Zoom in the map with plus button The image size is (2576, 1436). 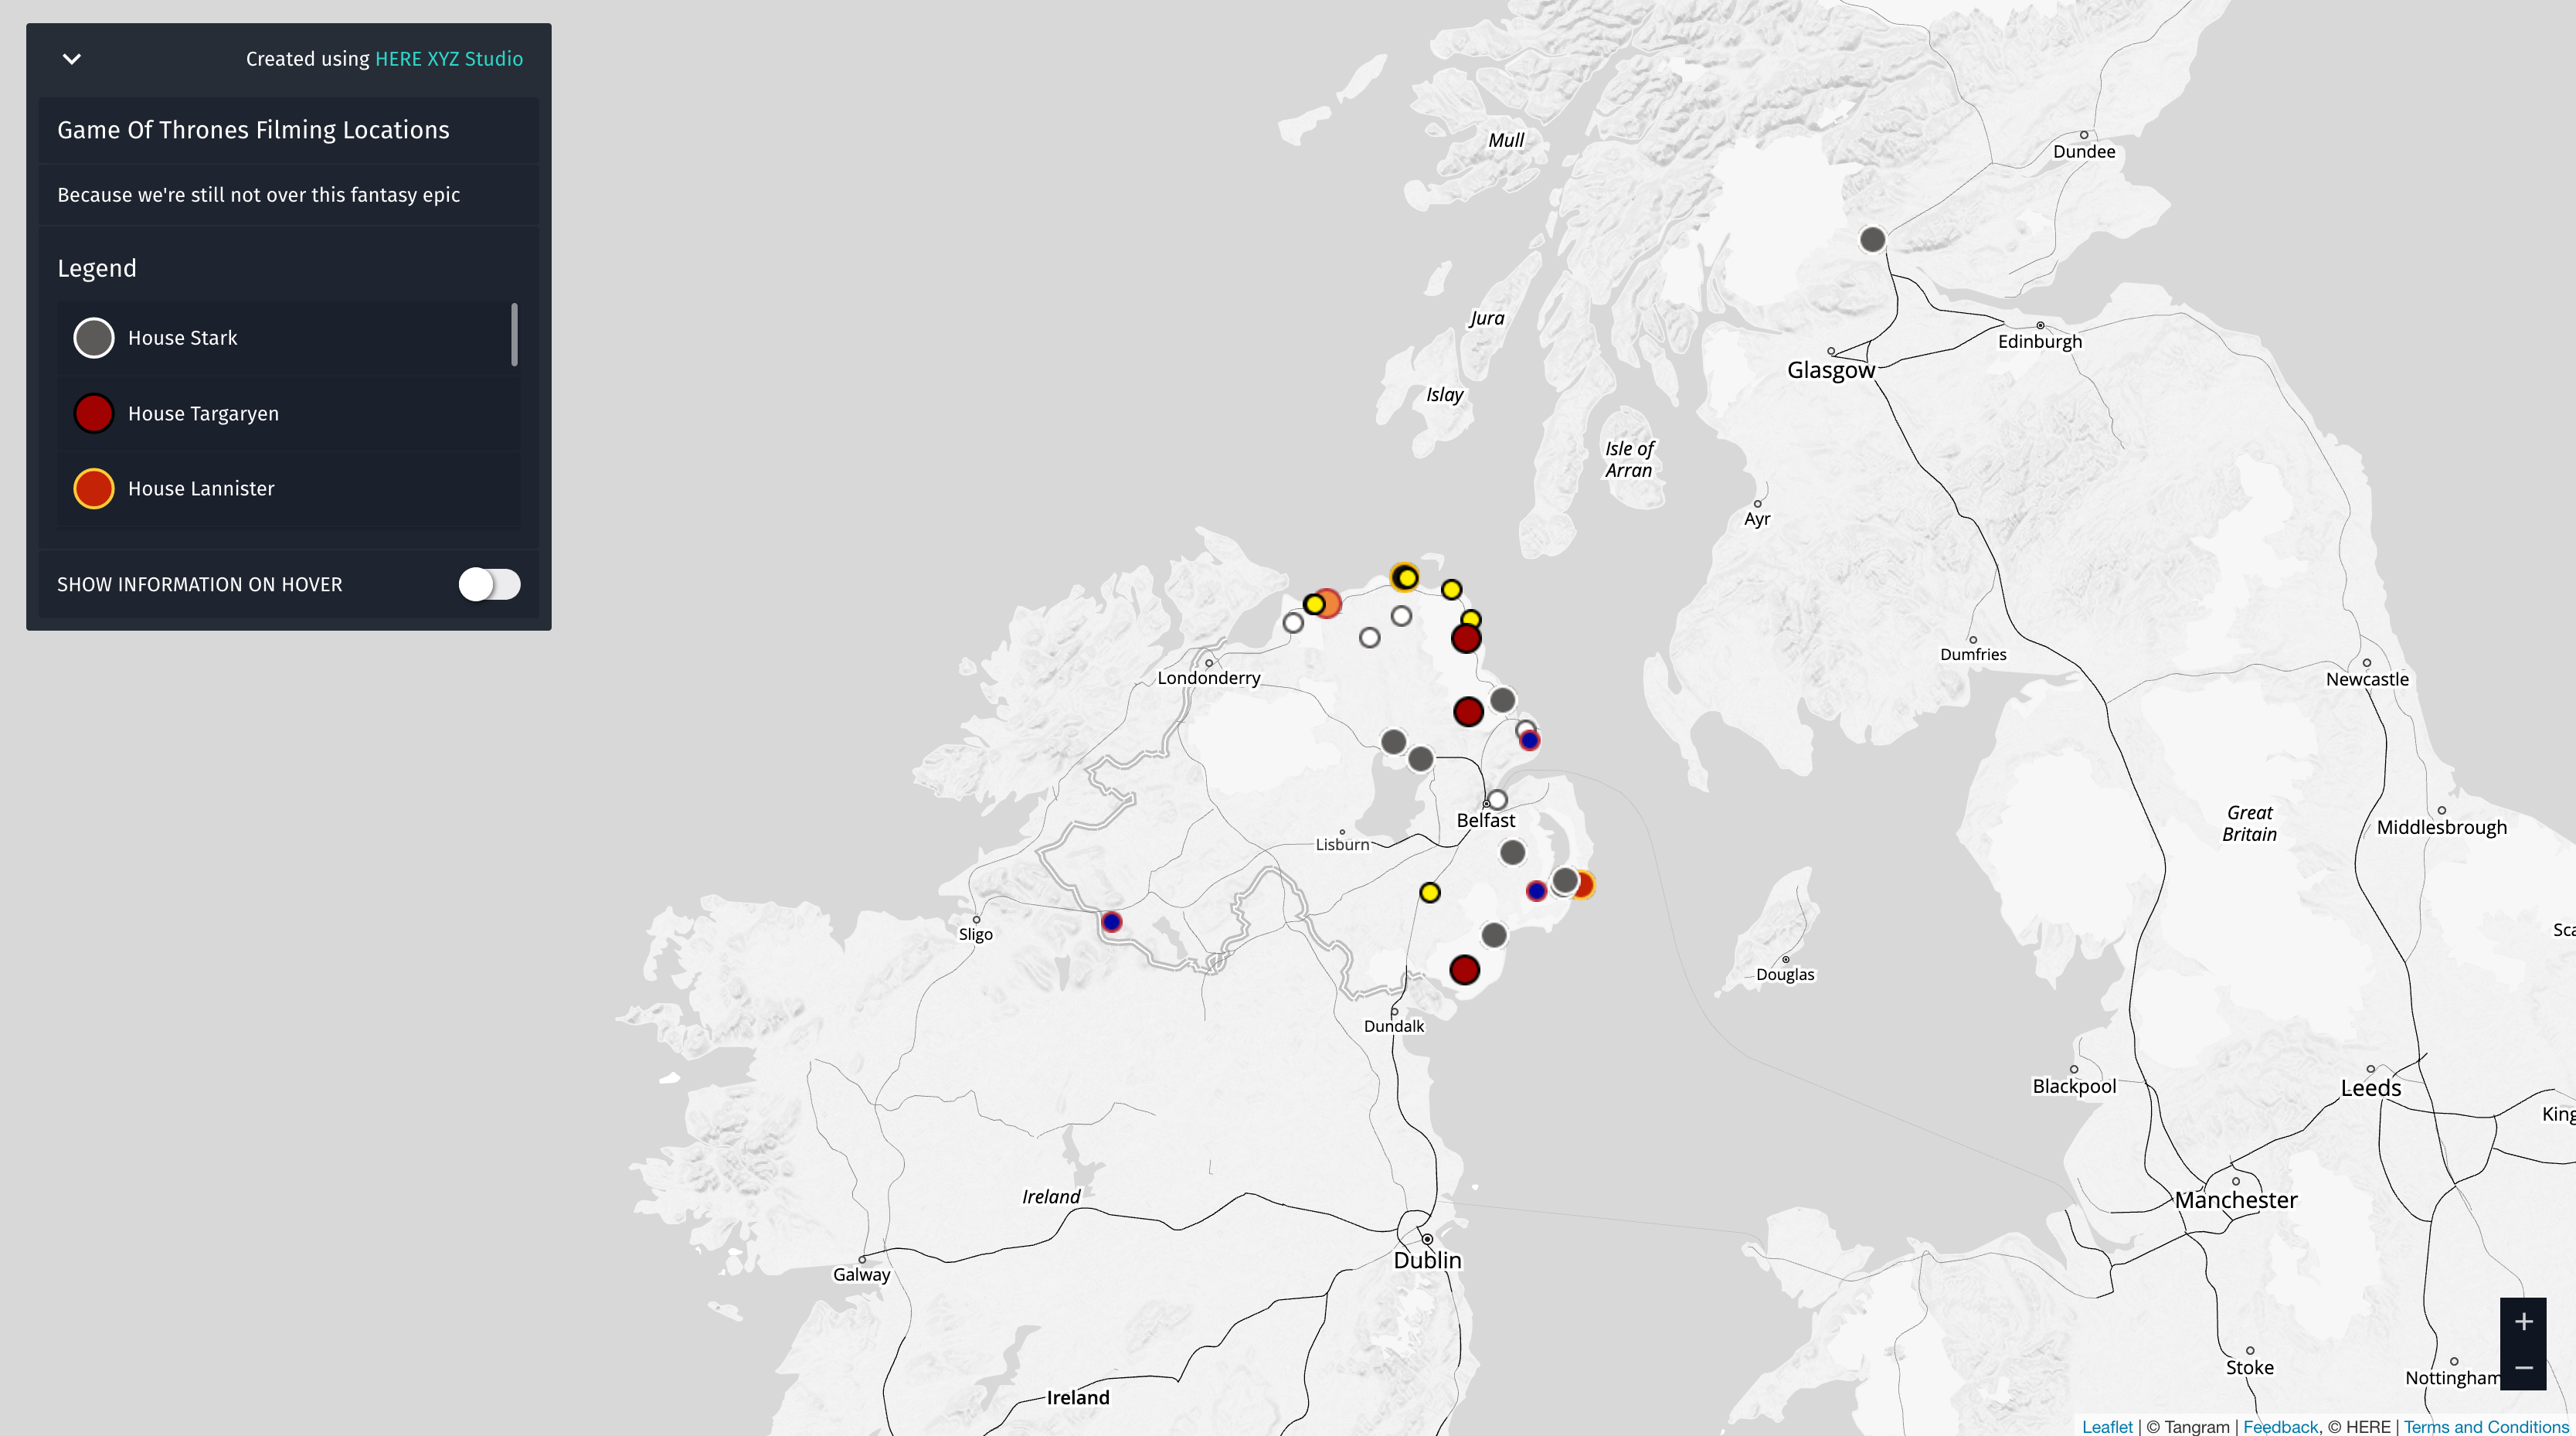pos(2523,1321)
